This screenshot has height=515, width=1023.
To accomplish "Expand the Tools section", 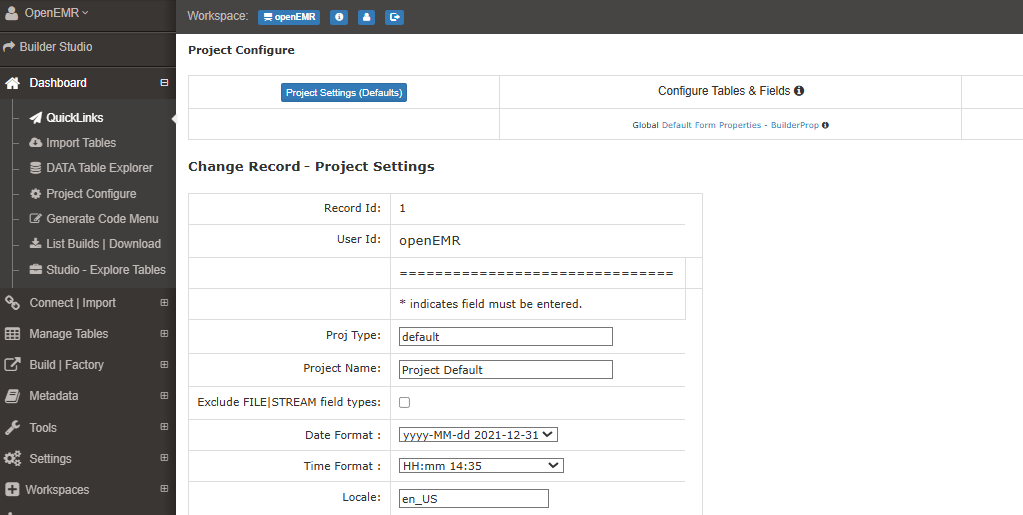I will pos(164,427).
